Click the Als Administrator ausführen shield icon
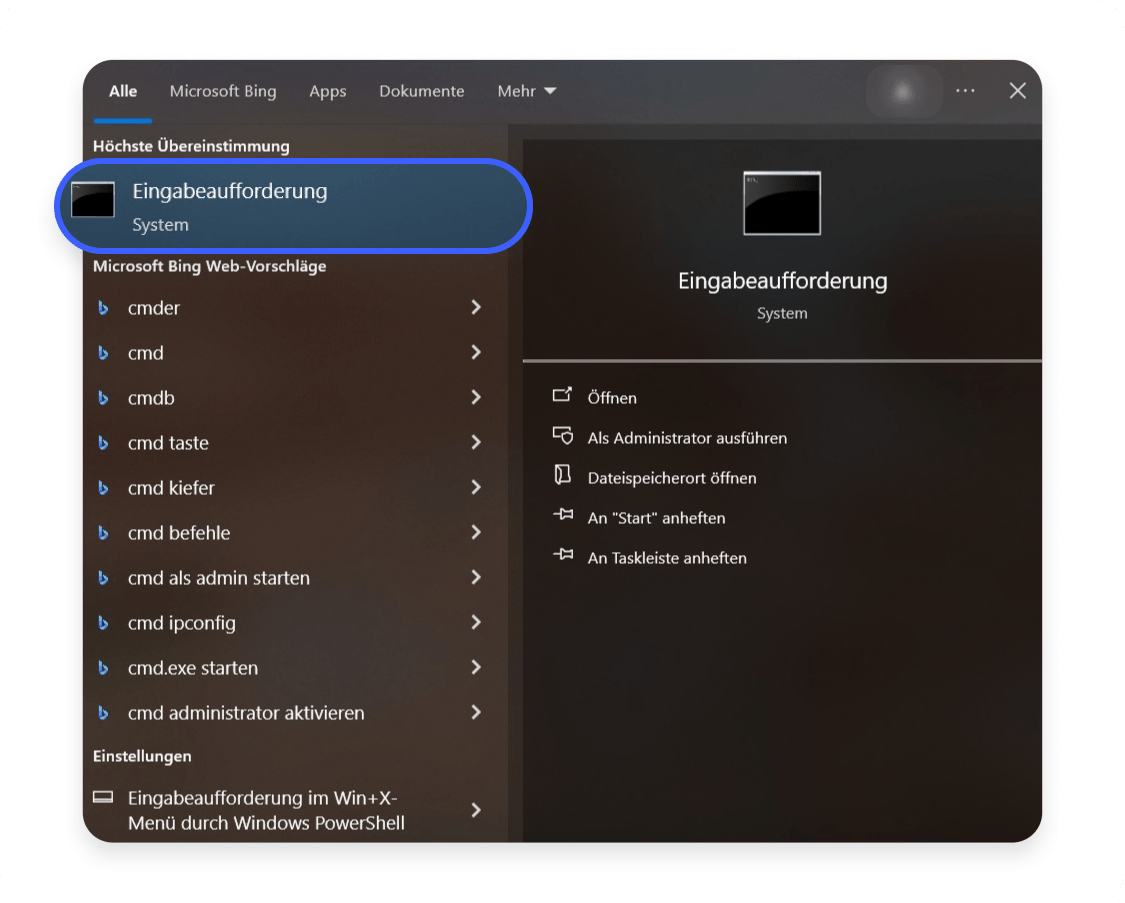Image resolution: width=1125 pixels, height=903 pixels. [562, 437]
